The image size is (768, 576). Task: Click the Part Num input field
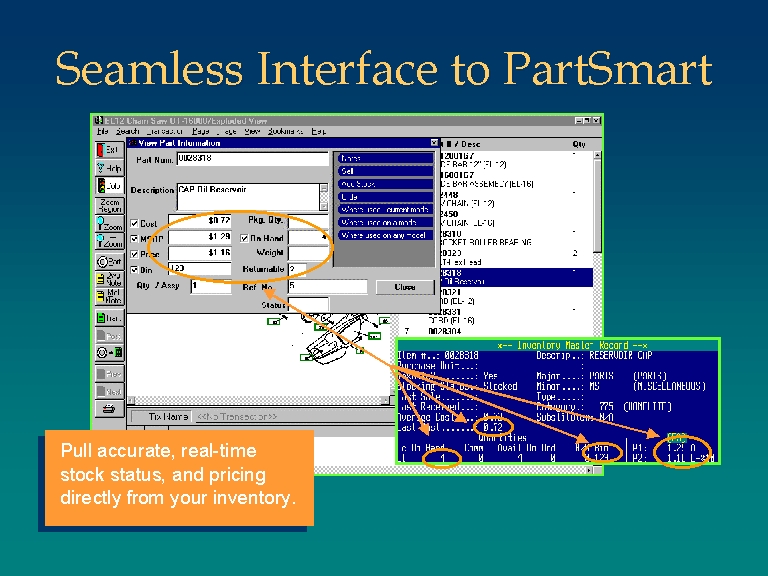252,159
